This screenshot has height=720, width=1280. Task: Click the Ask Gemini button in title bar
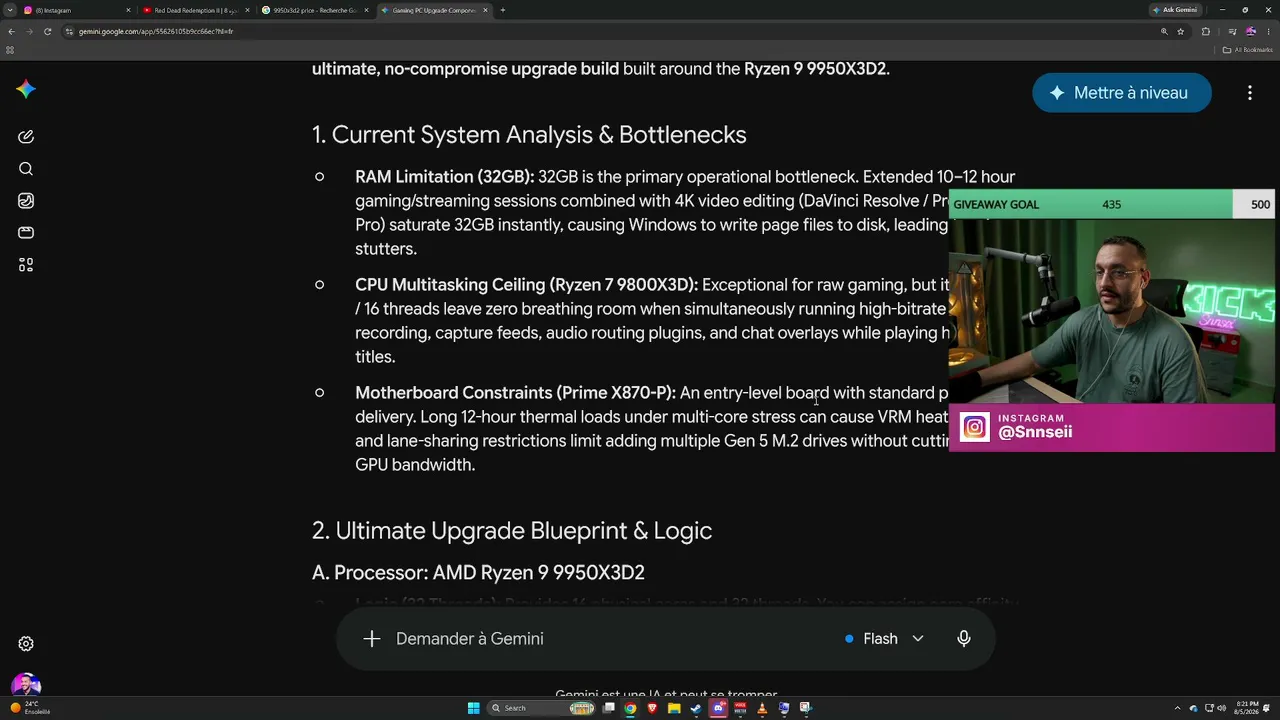click(1175, 10)
